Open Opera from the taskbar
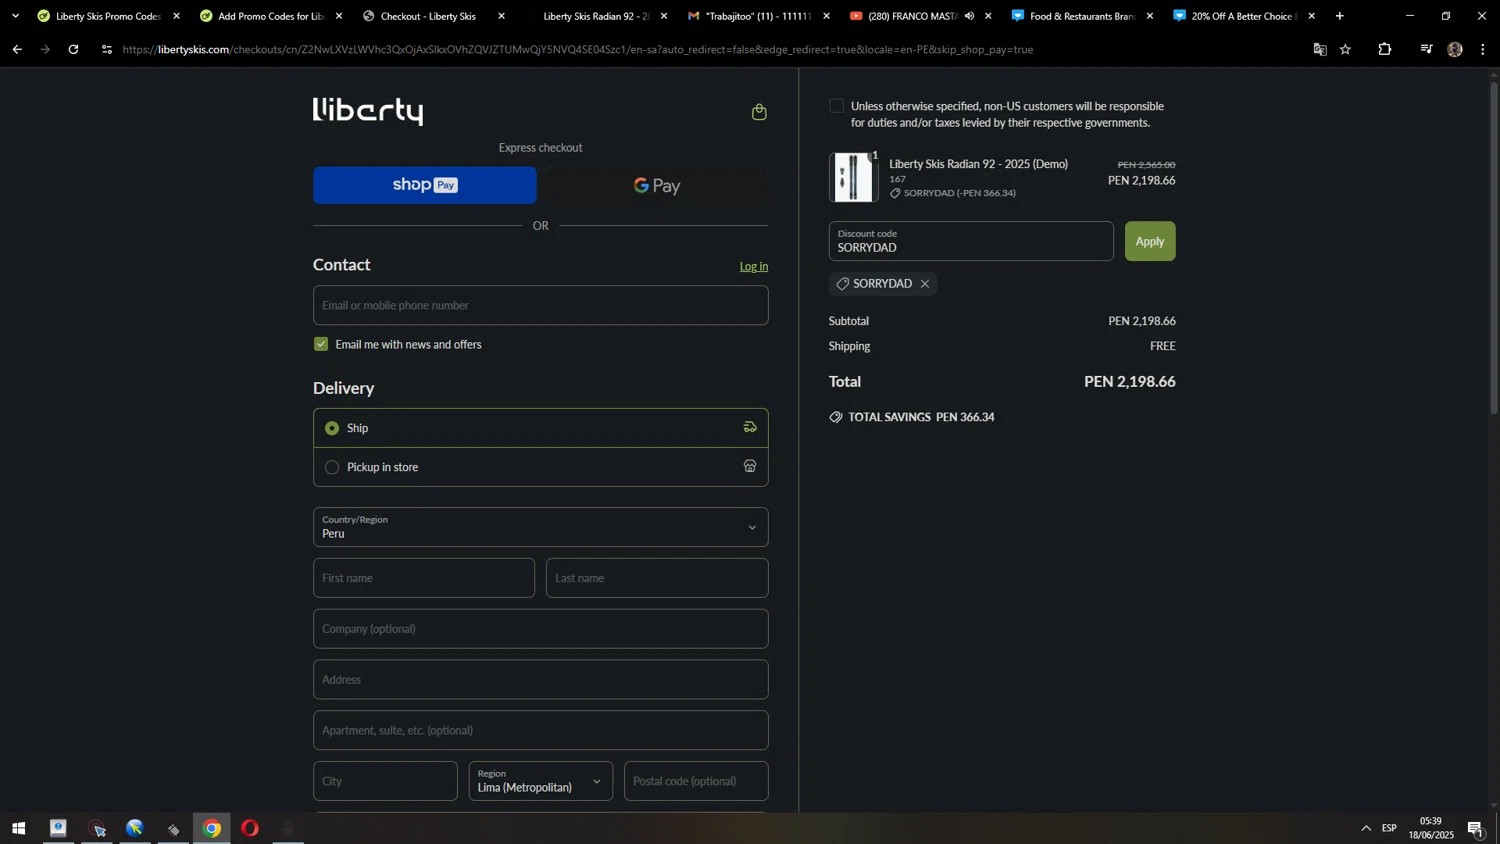 250,828
